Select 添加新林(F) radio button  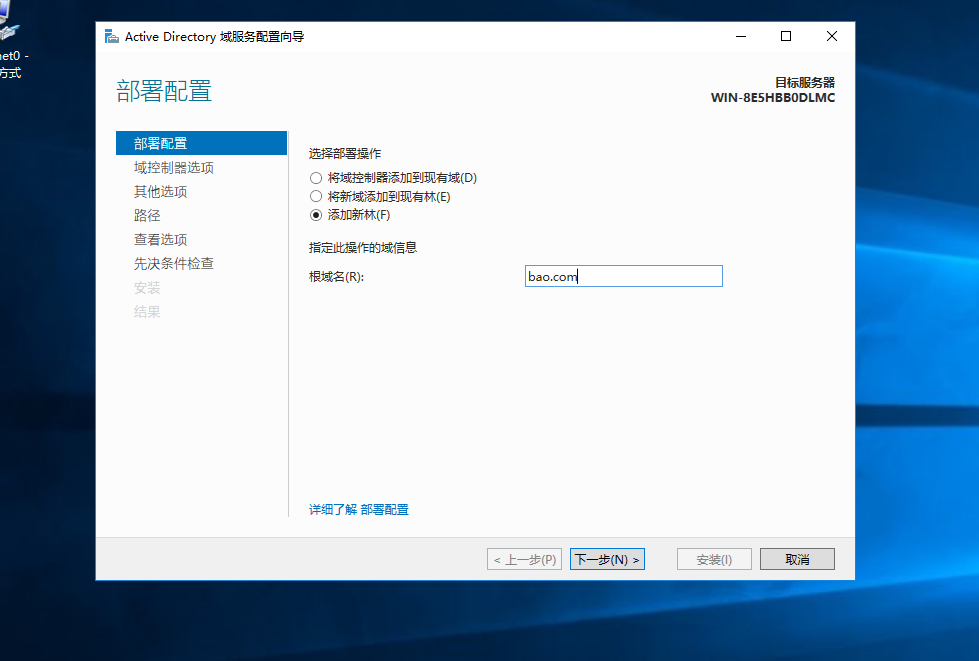coord(316,215)
